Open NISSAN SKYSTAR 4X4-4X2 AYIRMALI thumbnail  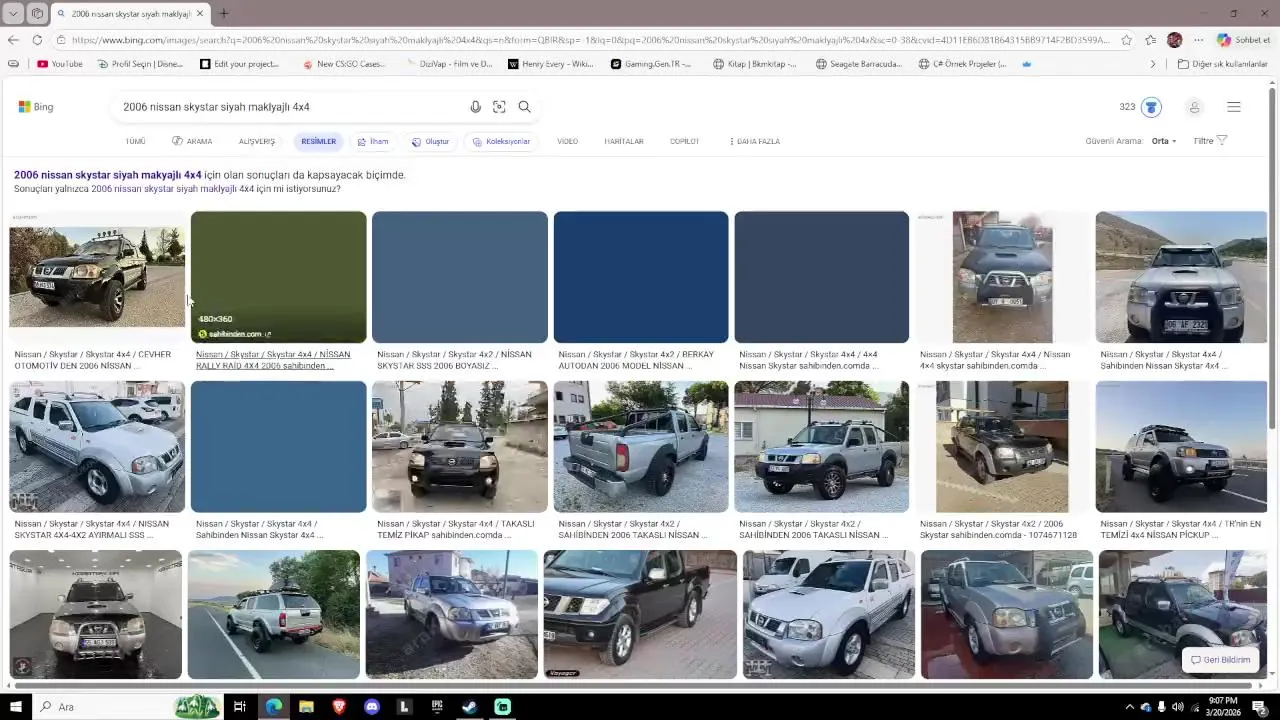tap(97, 447)
